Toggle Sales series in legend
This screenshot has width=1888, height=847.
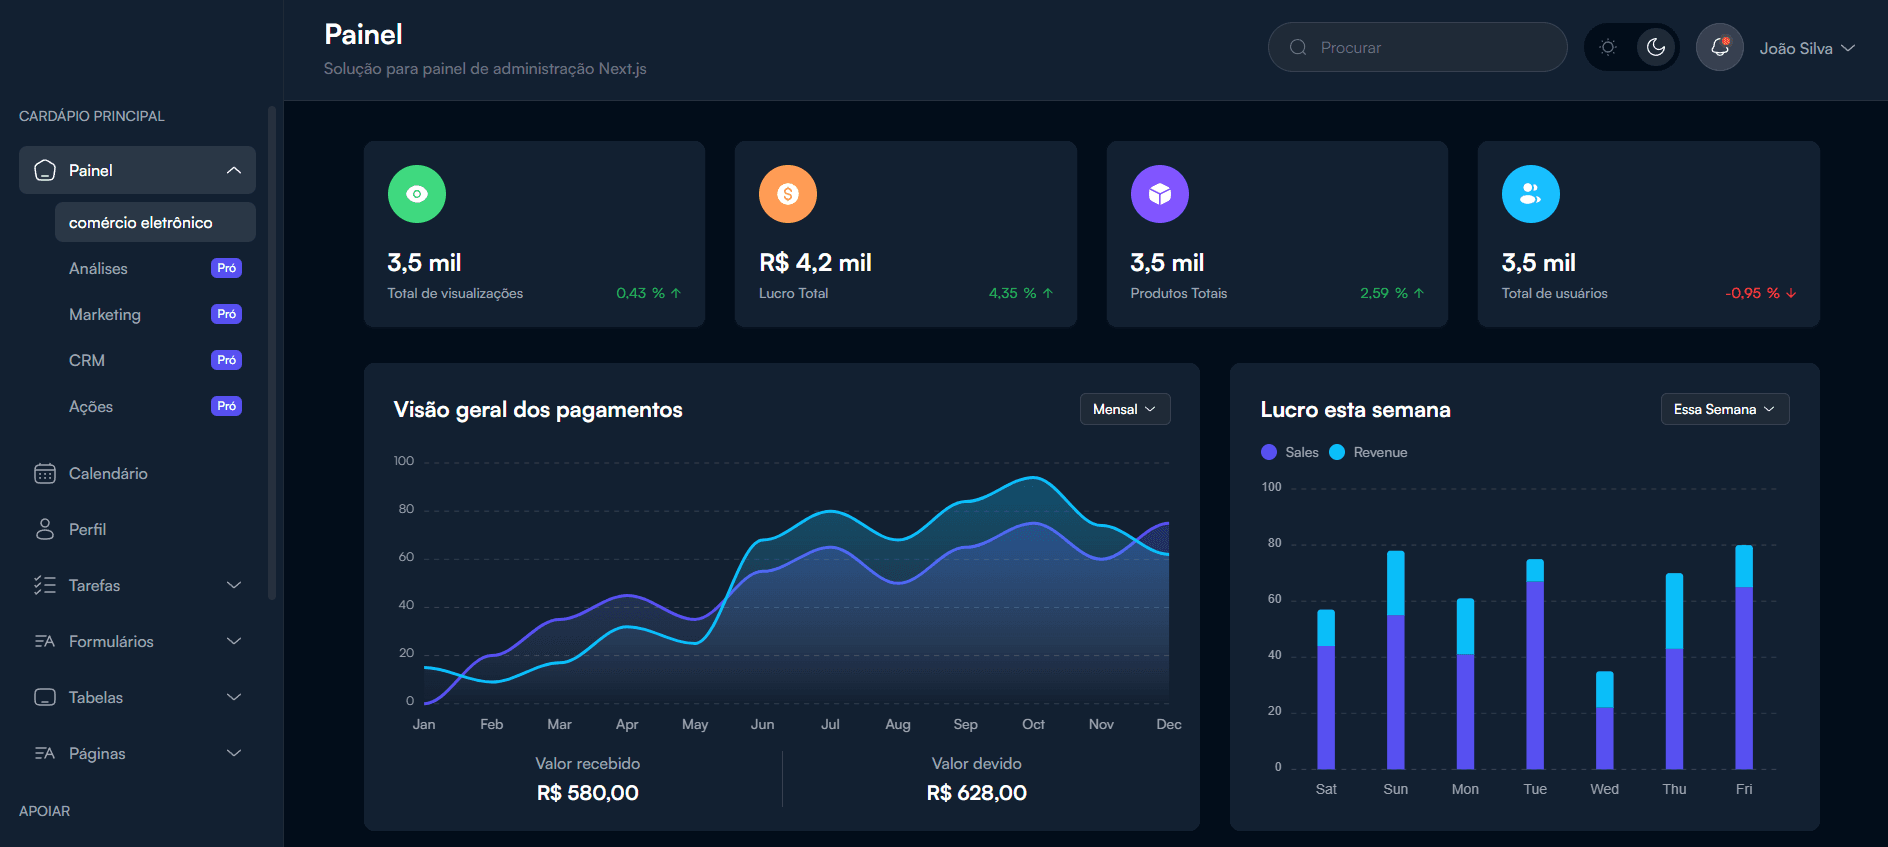(1290, 452)
